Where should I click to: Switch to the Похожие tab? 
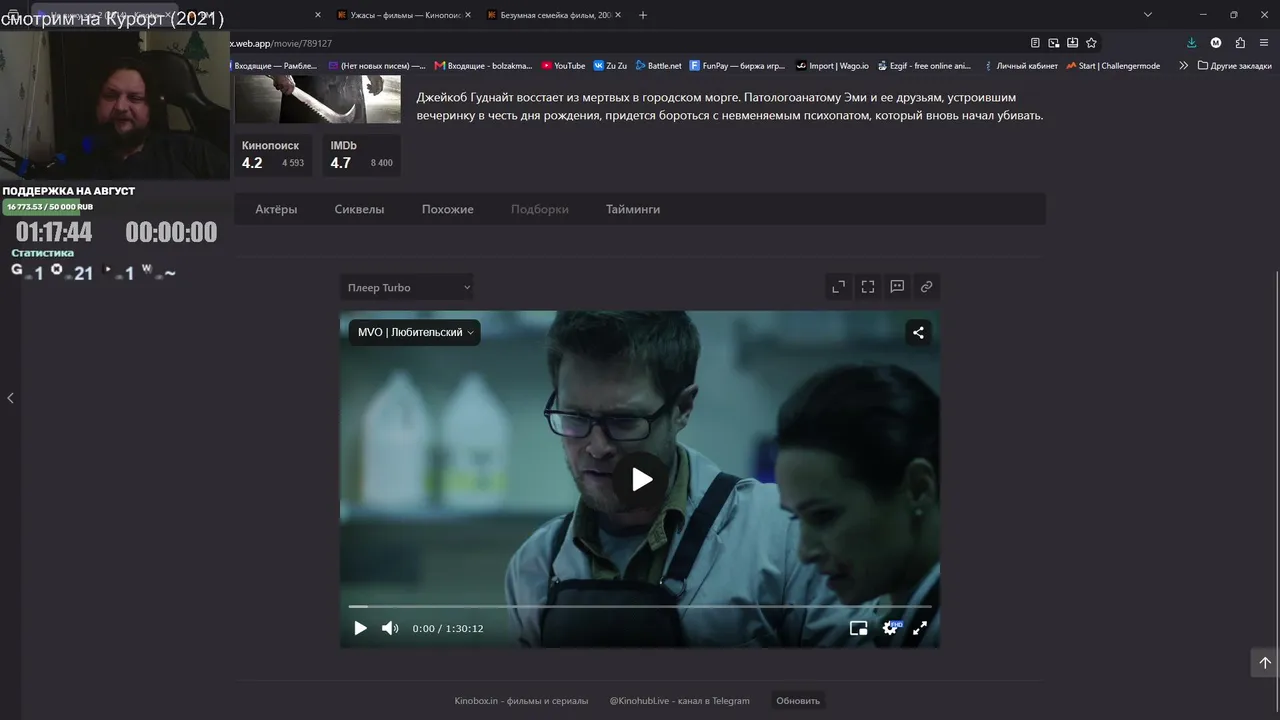tap(447, 209)
